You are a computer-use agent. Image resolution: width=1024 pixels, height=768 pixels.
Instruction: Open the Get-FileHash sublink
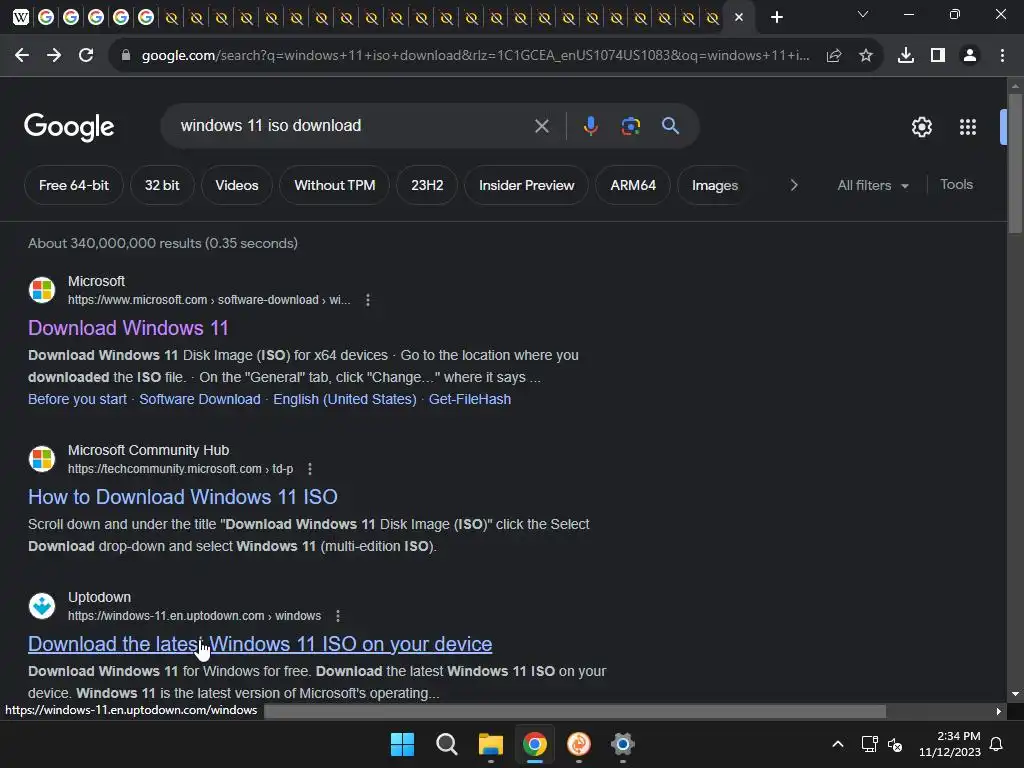[470, 399]
